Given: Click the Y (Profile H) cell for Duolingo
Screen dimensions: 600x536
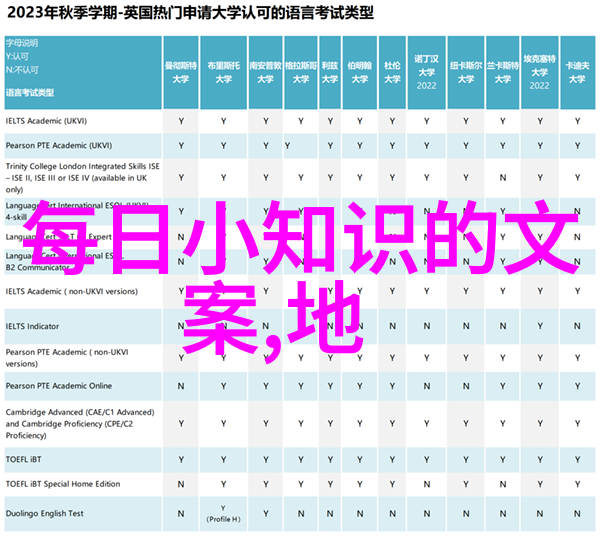Looking at the screenshot, I should (223, 513).
